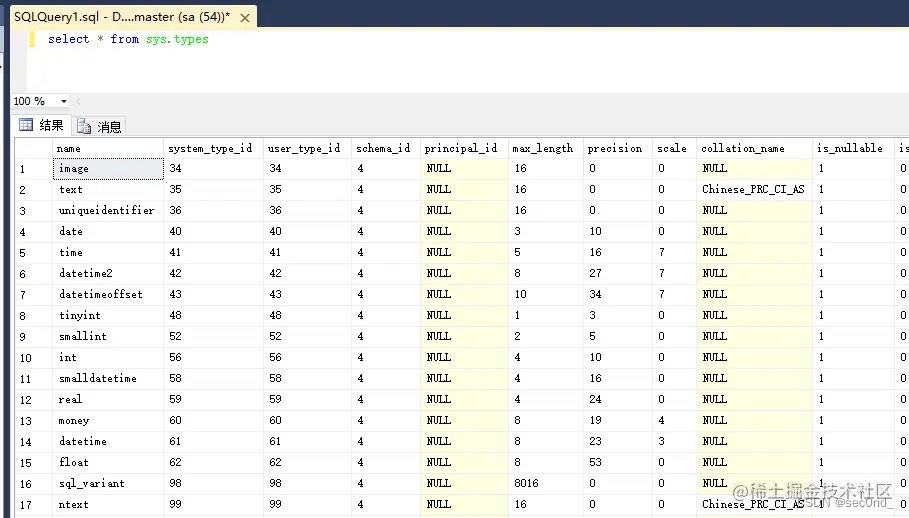Select the 'float' name cell
Image resolution: width=909 pixels, height=518 pixels.
click(x=108, y=462)
